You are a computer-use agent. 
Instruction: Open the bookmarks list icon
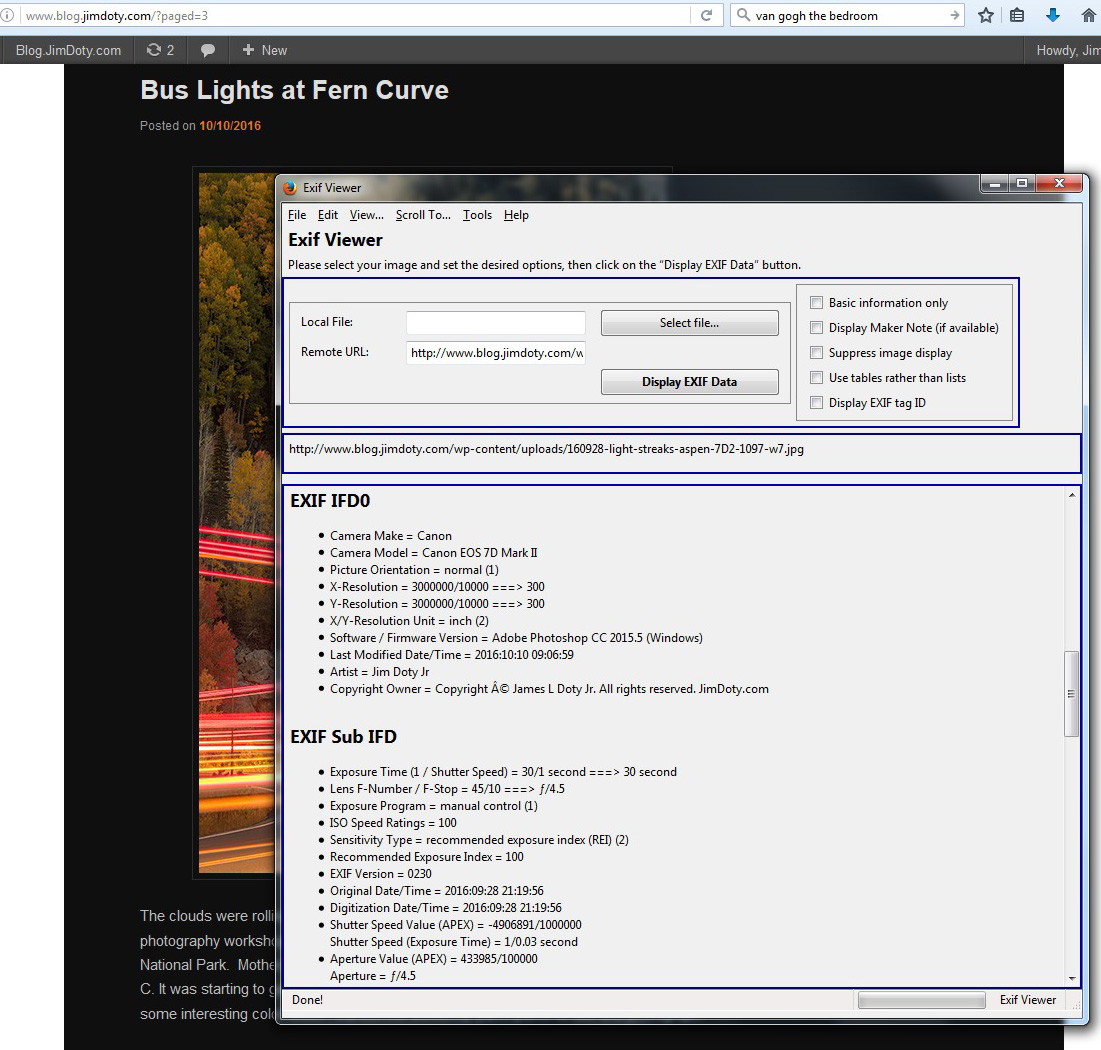click(x=1017, y=15)
